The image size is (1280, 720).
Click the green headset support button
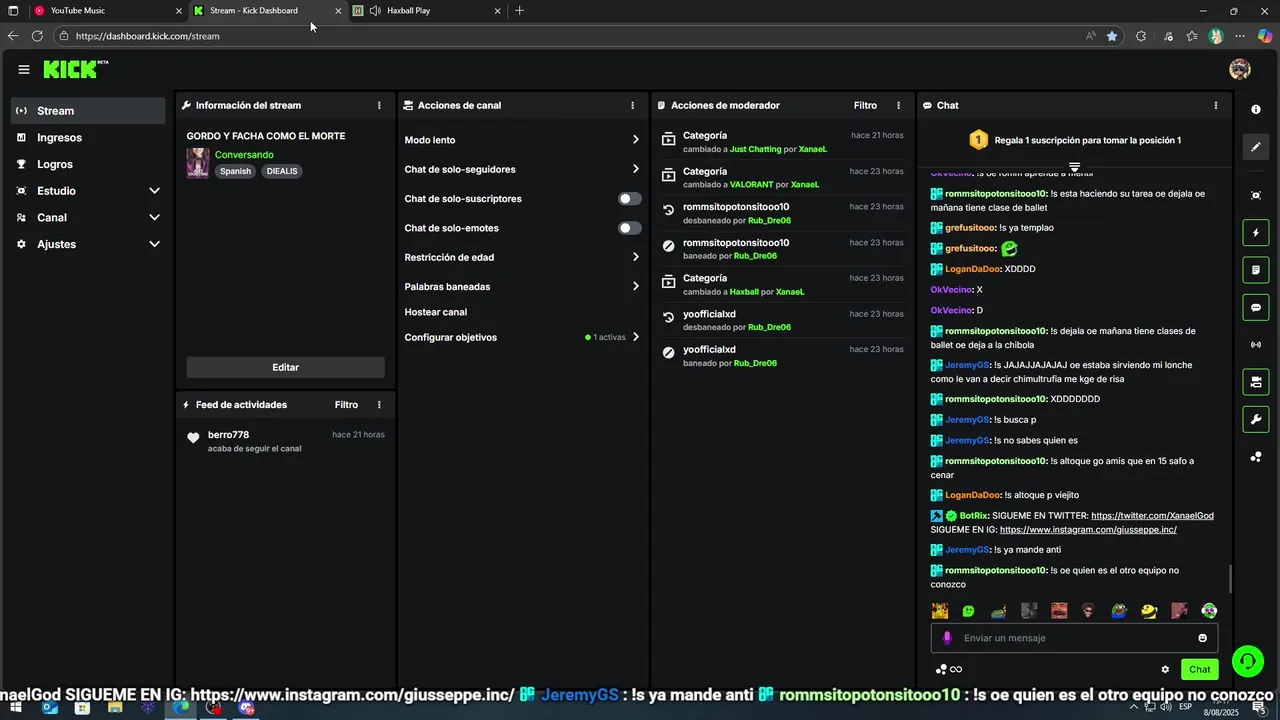tap(1247, 661)
